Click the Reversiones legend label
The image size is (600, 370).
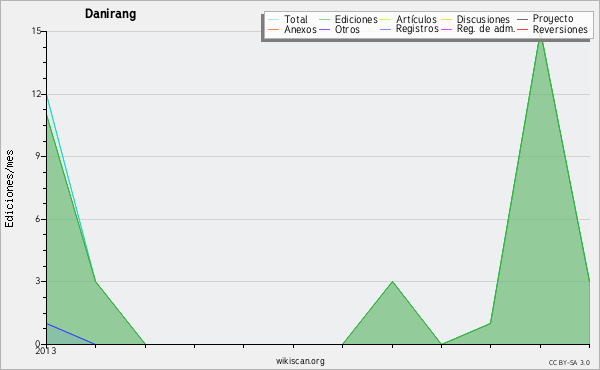coord(560,29)
